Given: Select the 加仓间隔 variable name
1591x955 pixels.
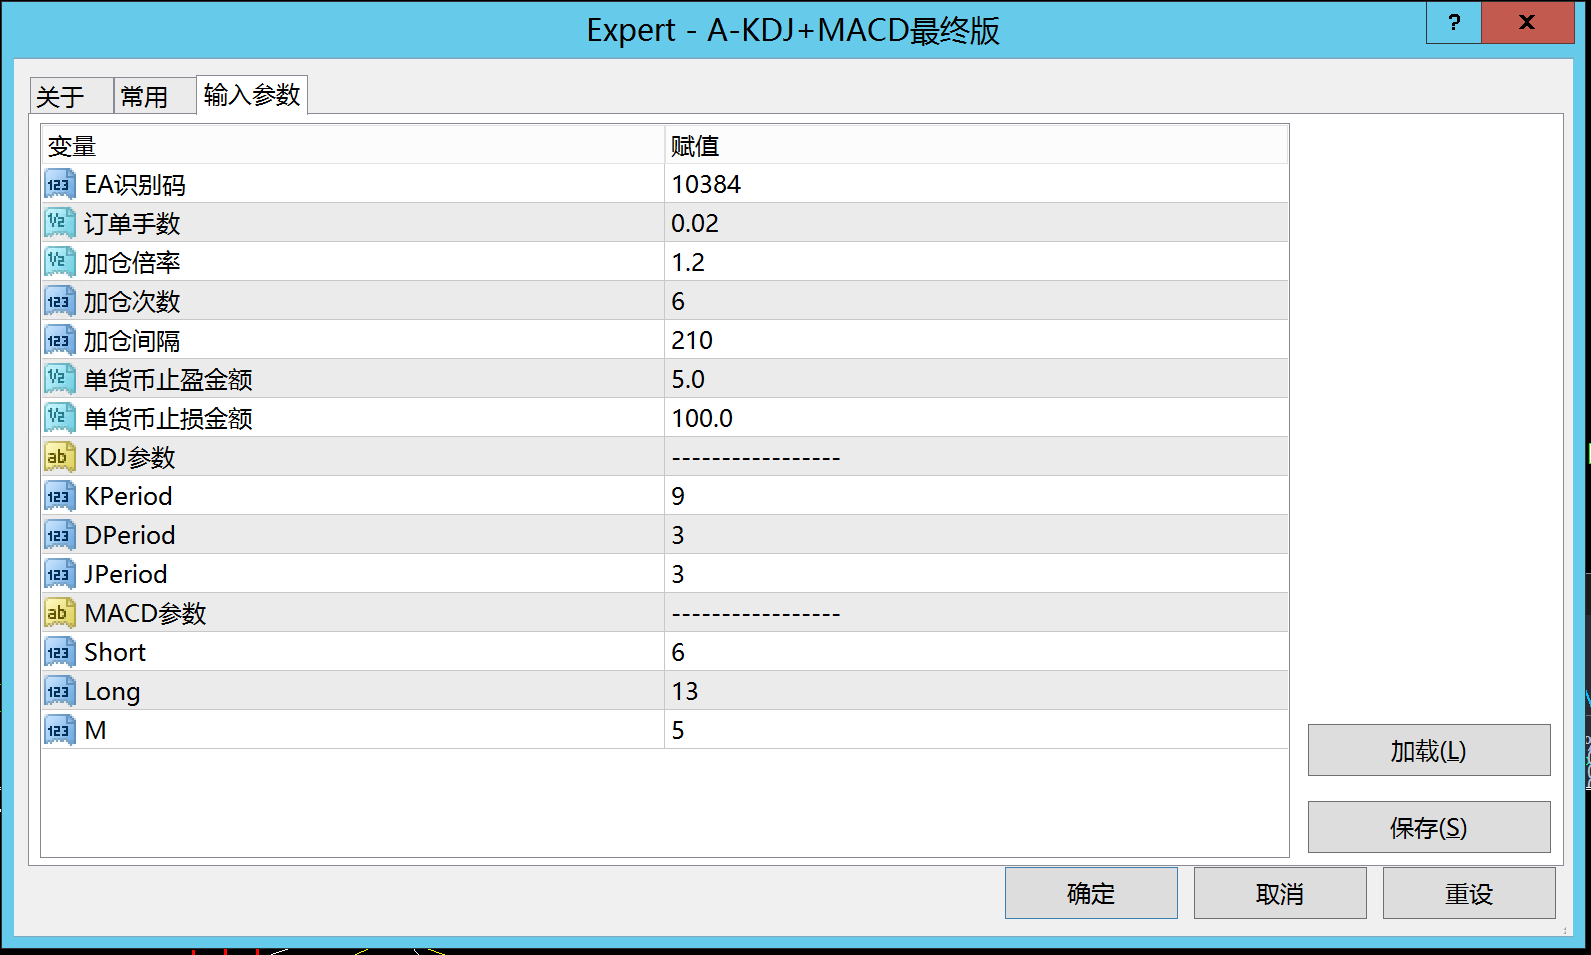Looking at the screenshot, I should (x=132, y=340).
